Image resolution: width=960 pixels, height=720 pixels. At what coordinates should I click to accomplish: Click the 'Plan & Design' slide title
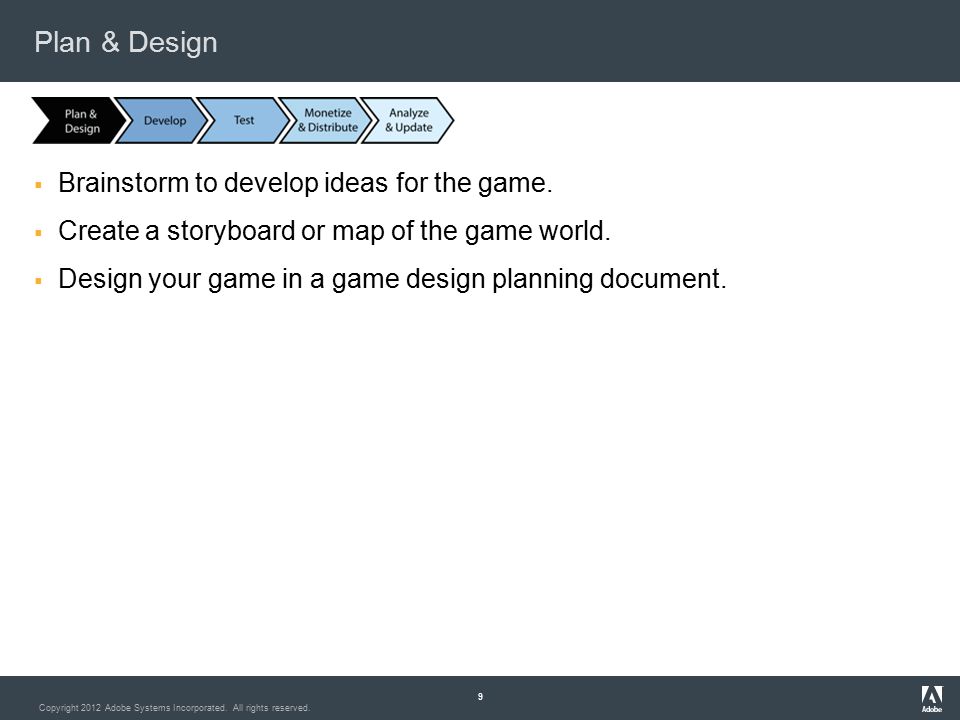126,42
